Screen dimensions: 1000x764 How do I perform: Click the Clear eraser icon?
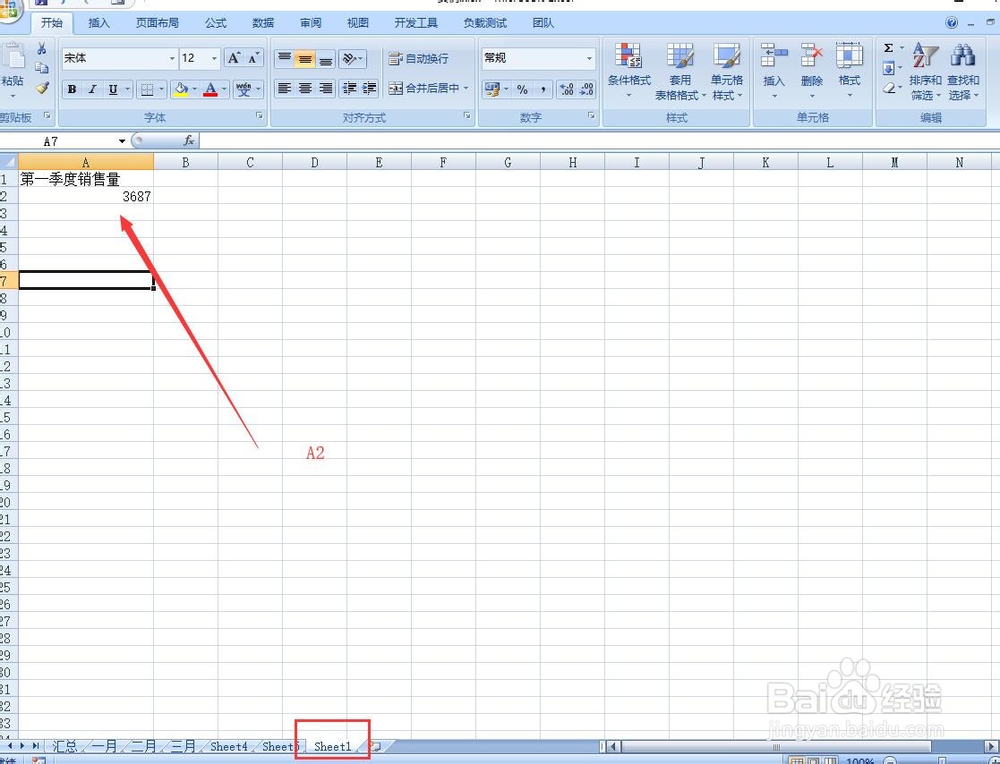[889, 87]
